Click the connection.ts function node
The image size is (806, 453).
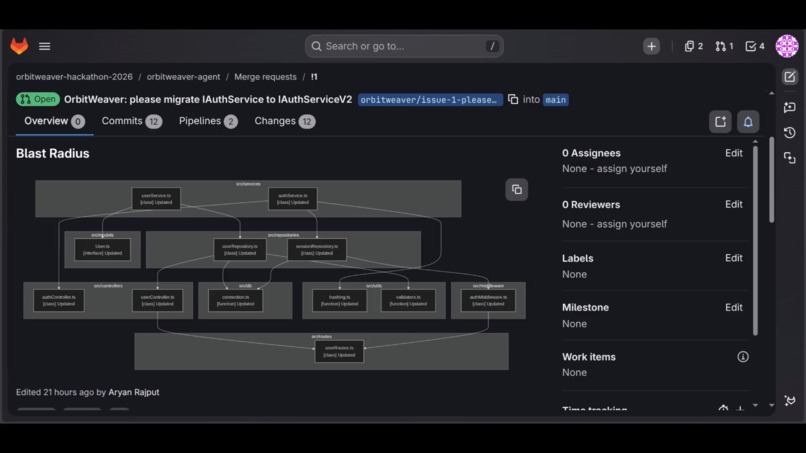point(235,301)
